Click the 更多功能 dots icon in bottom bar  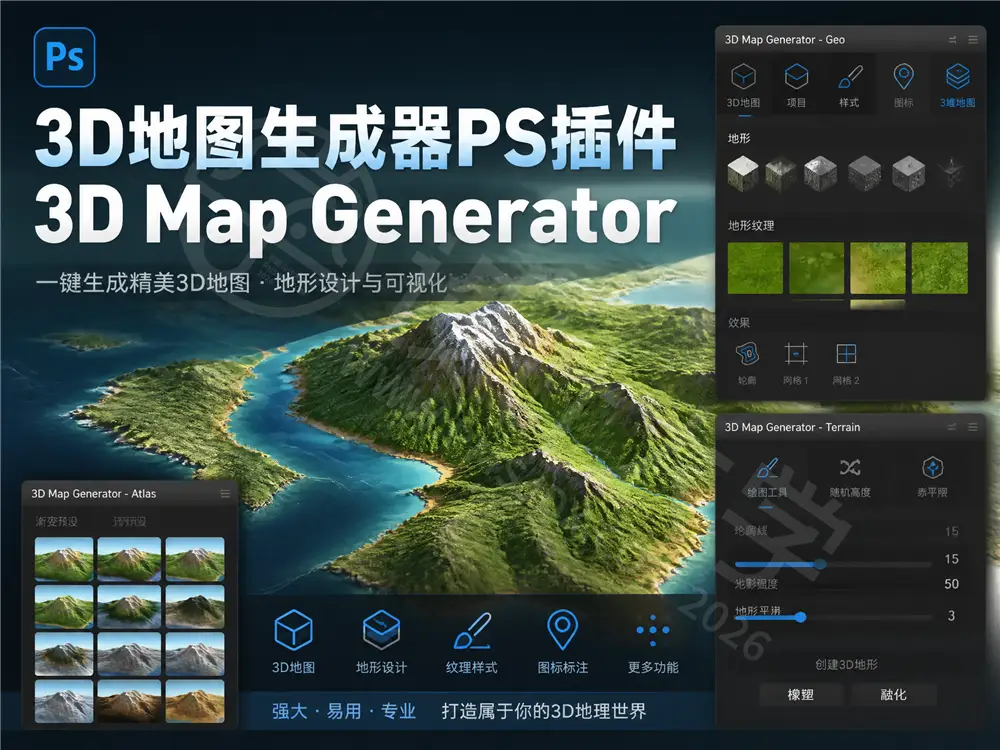652,630
